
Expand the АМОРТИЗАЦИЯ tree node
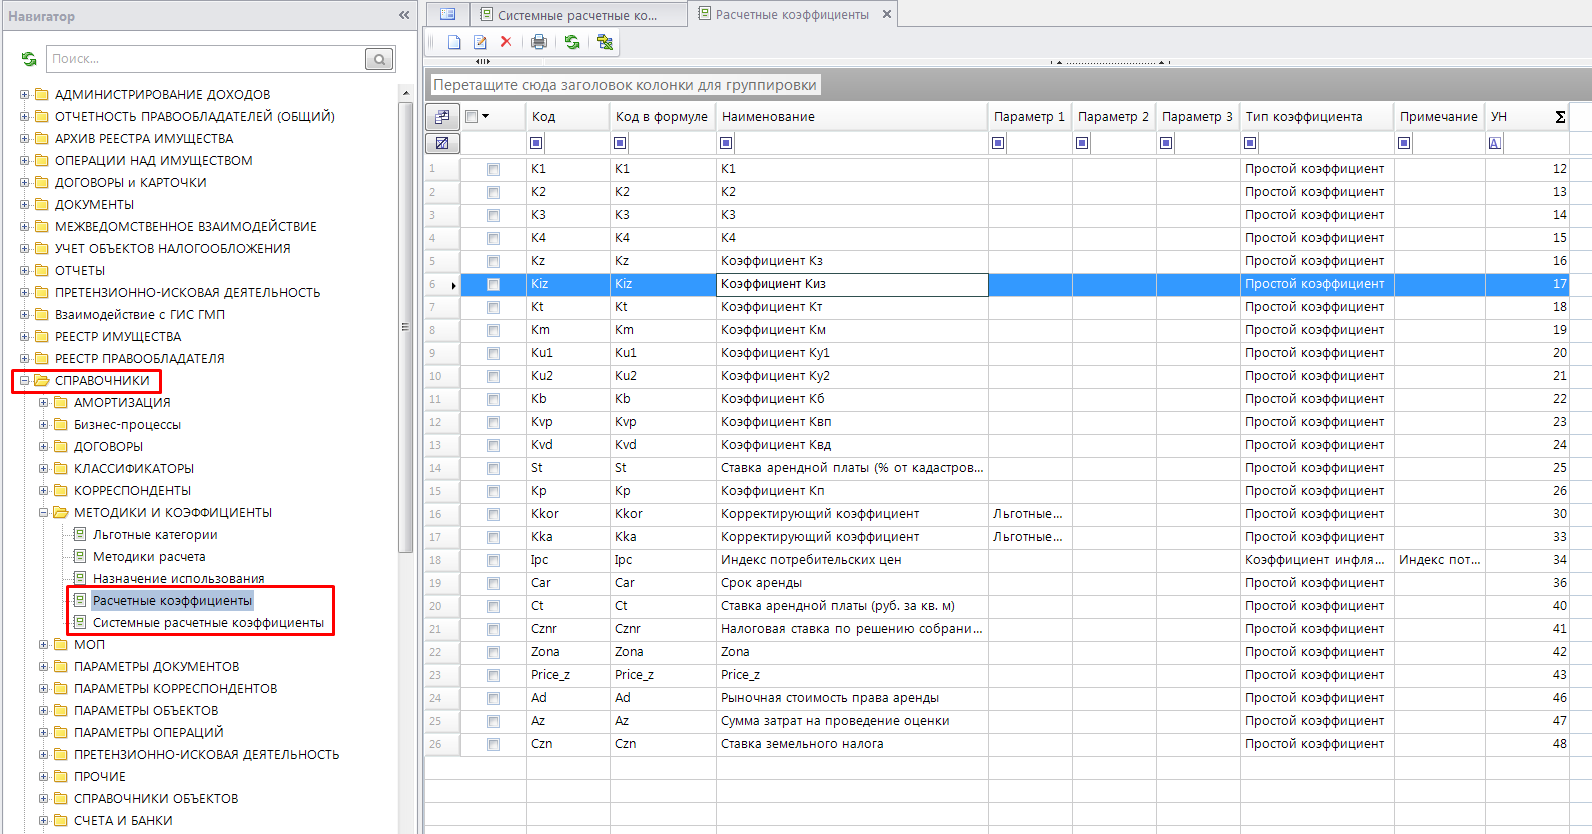(x=44, y=402)
